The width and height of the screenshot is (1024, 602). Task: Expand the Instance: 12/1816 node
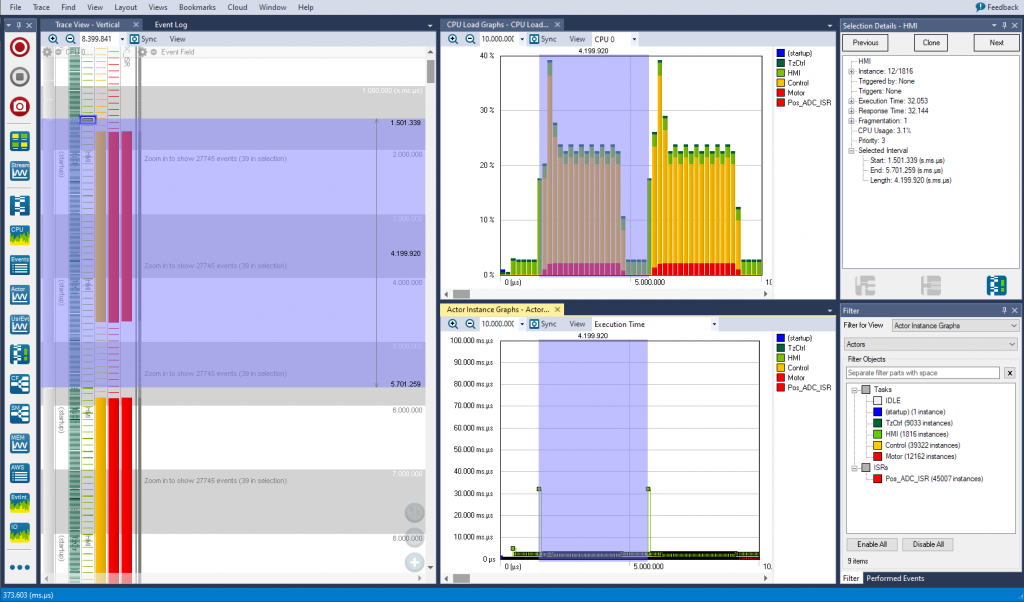point(851,72)
